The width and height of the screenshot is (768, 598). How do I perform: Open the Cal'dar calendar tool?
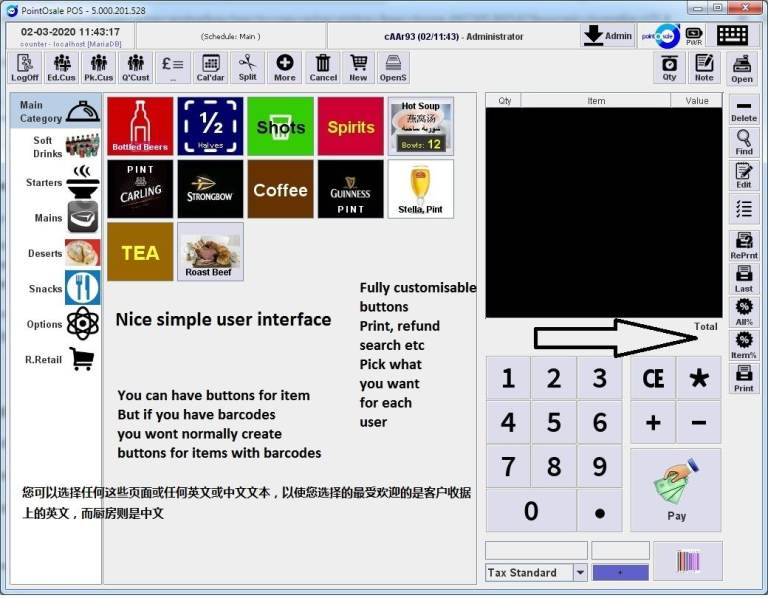click(x=210, y=67)
